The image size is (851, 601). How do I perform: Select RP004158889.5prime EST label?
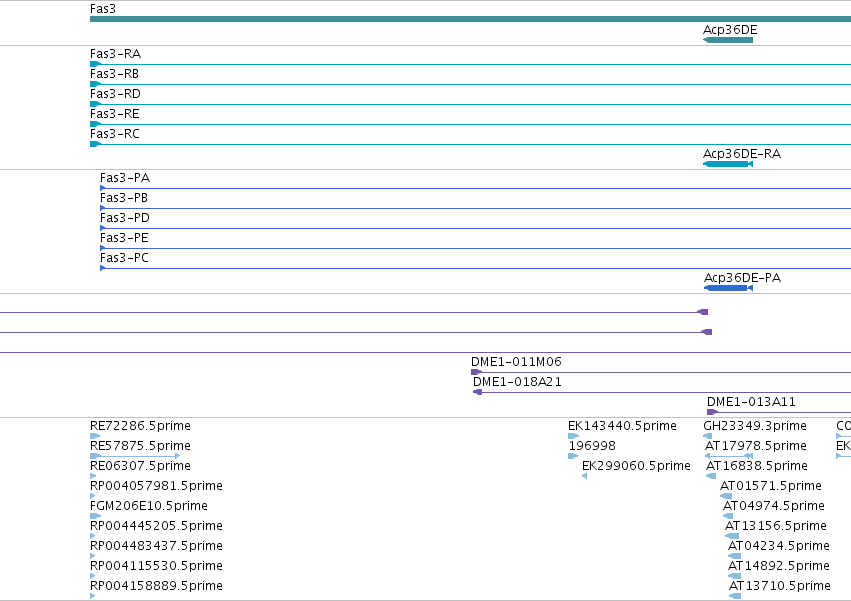pyautogui.click(x=156, y=586)
